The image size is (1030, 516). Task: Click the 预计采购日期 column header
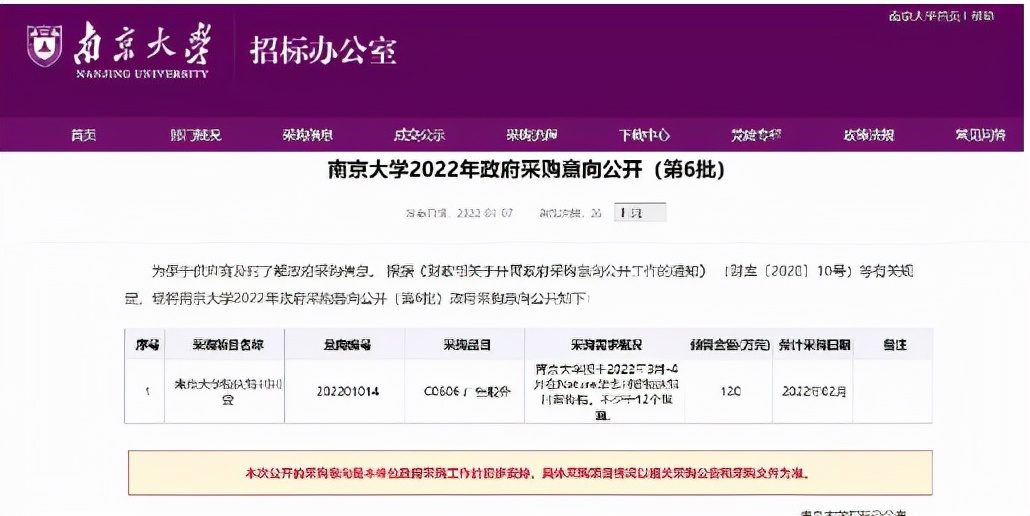815,345
